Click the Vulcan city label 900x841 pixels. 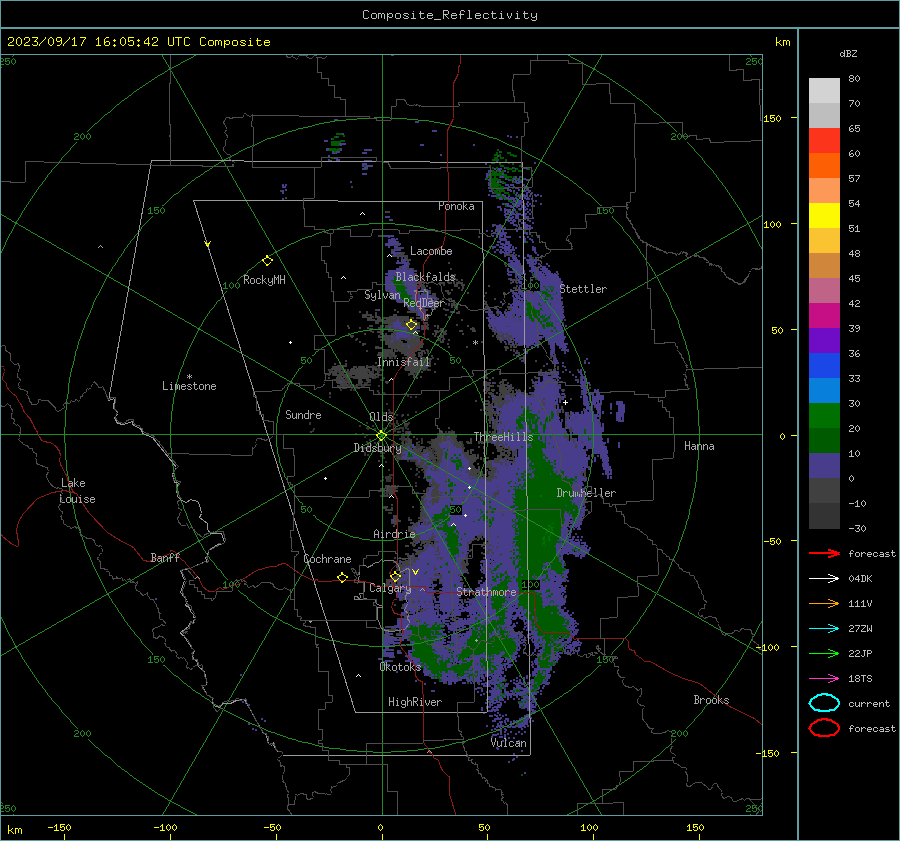click(x=509, y=743)
